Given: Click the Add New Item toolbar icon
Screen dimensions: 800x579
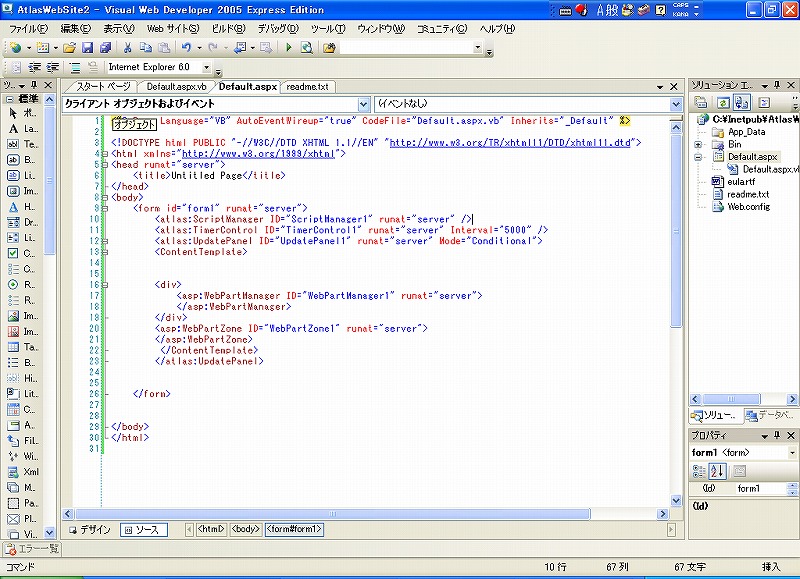Looking at the screenshot, I should click(x=43, y=48).
